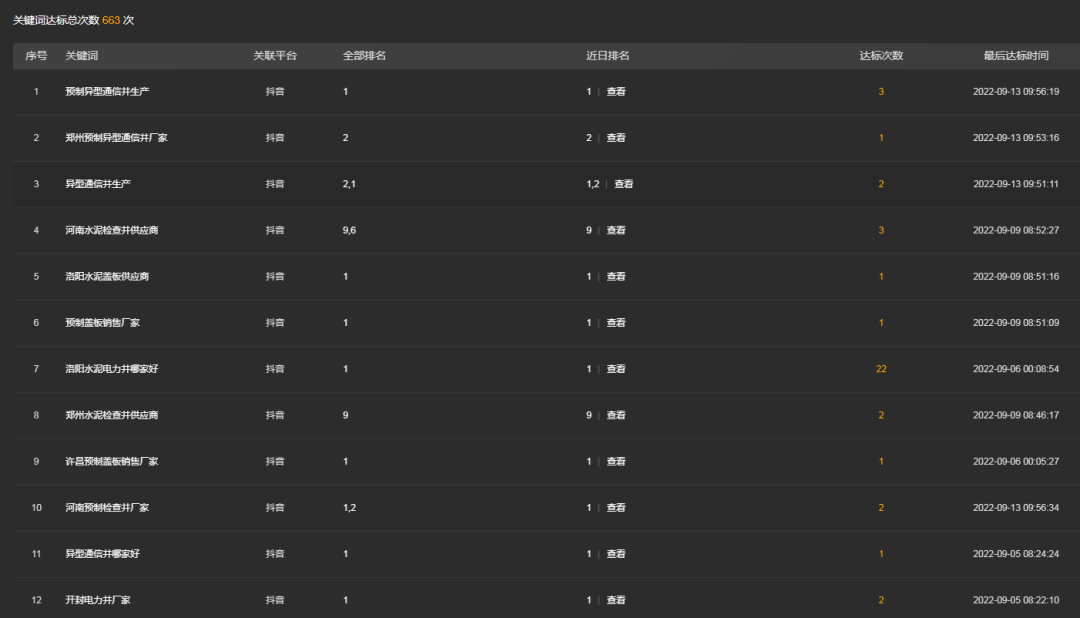Open 查看 for 开封电力井厂家 row
The height and width of the screenshot is (618, 1080).
[x=616, y=600]
